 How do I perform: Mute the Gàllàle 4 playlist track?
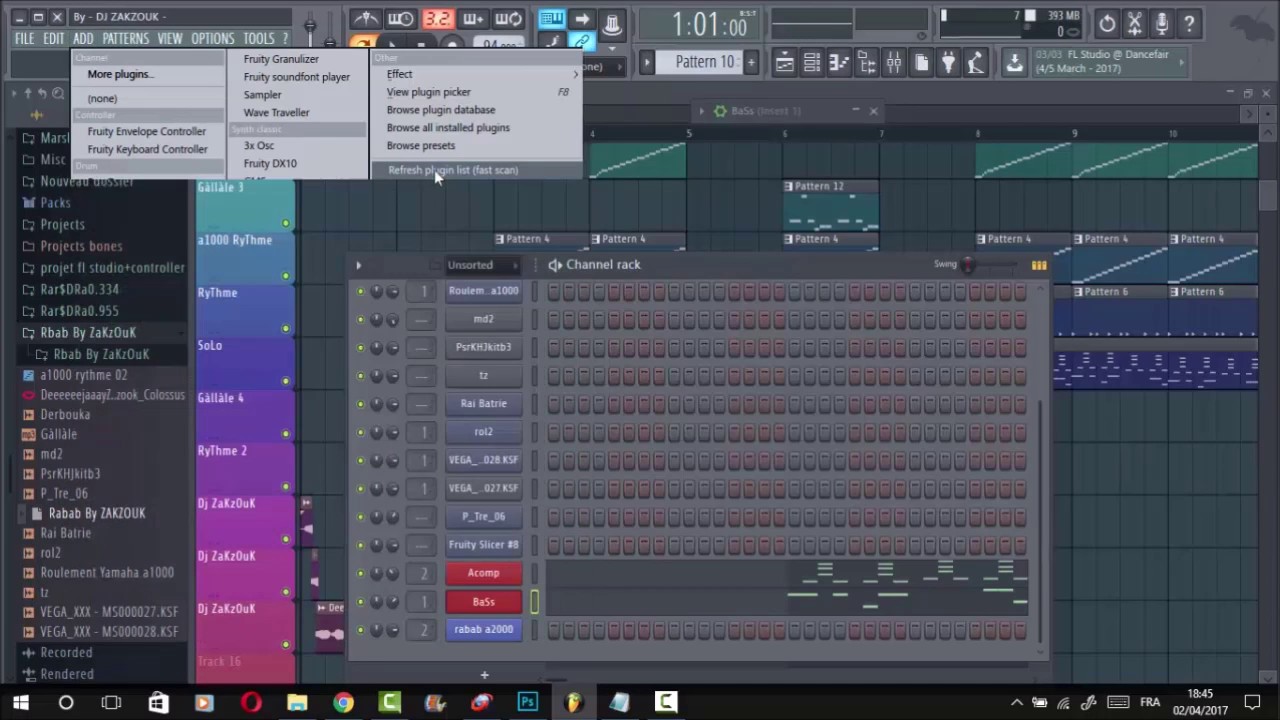pyautogui.click(x=285, y=434)
